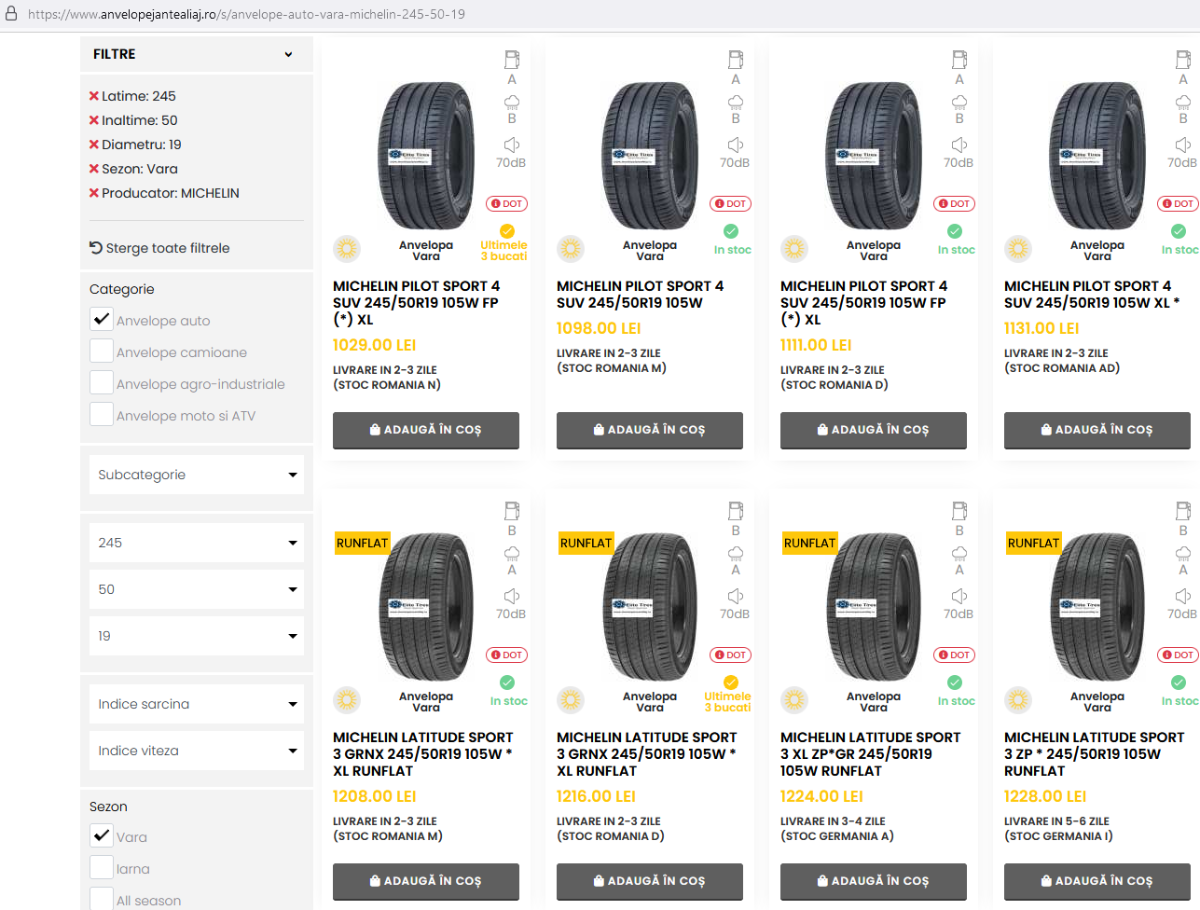This screenshot has height=910, width=1200.
Task: Remove the Inaltime: 50 filter with its red X
Action: coord(94,120)
